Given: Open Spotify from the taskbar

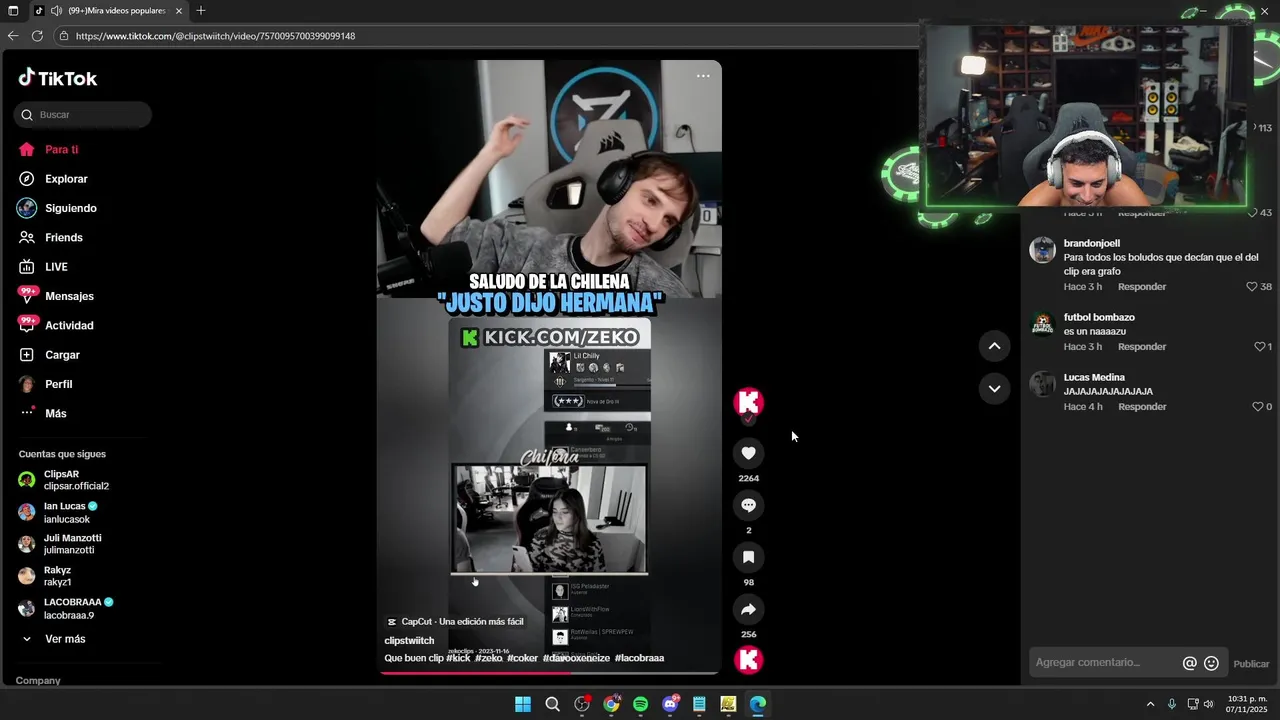Looking at the screenshot, I should pos(640,704).
